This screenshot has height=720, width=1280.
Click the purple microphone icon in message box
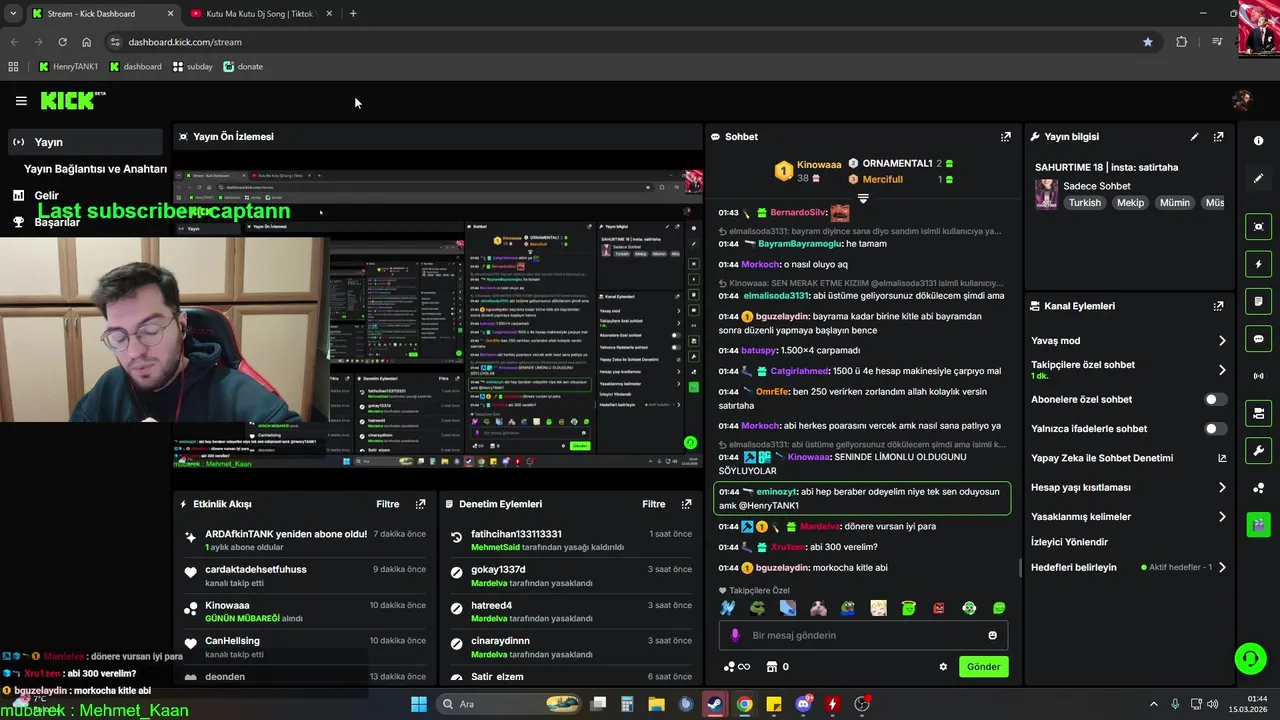735,635
